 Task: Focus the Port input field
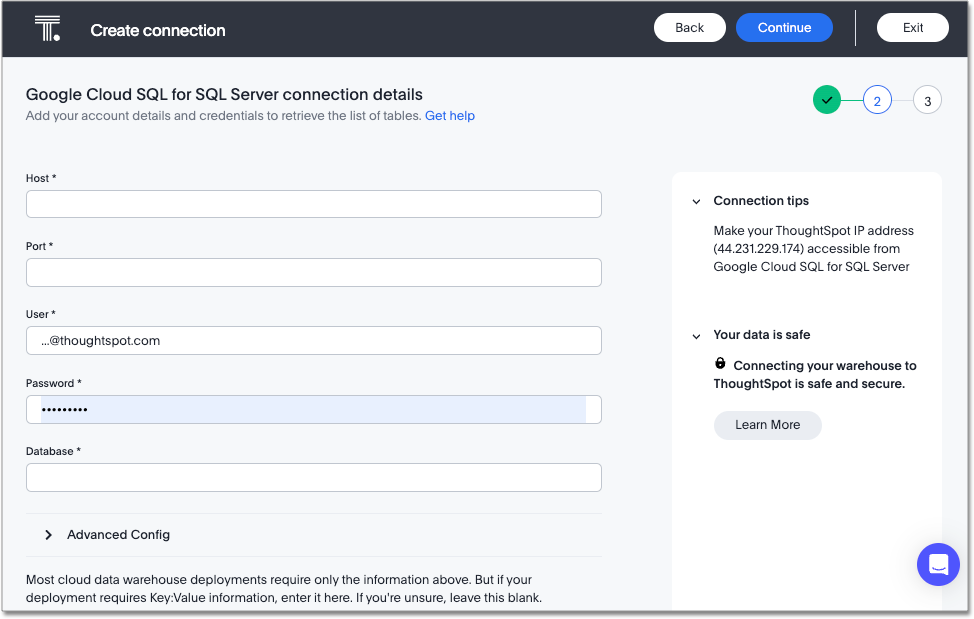(x=313, y=272)
